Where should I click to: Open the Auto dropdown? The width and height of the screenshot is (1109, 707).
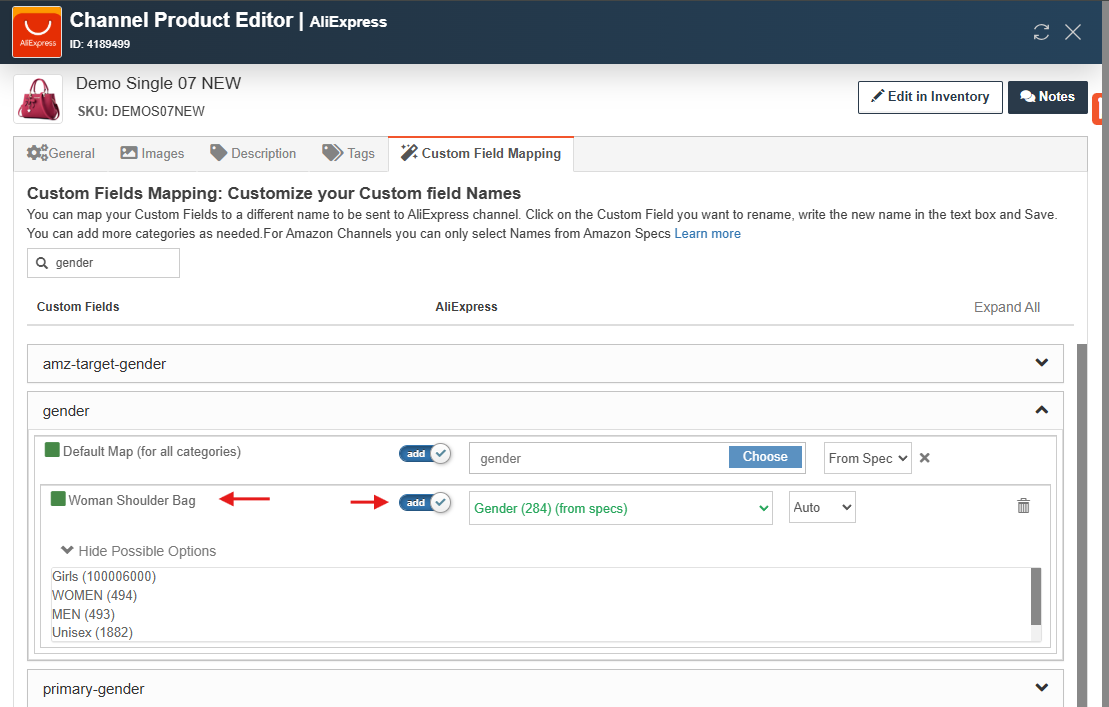[x=822, y=507]
